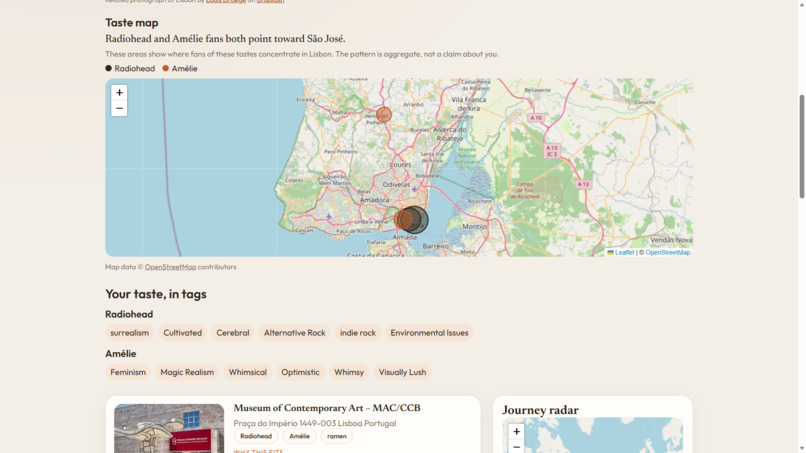Click the black Radiohead legend dot
Image resolution: width=806 pixels, height=453 pixels.
pos(108,68)
